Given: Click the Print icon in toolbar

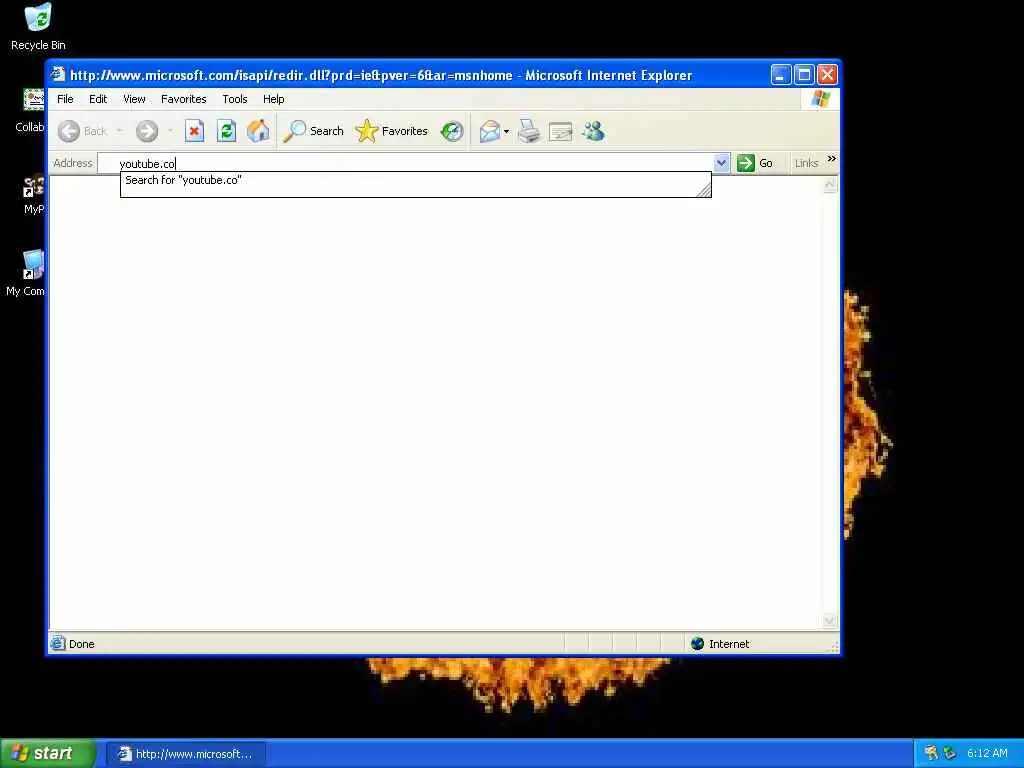Looking at the screenshot, I should coord(529,131).
